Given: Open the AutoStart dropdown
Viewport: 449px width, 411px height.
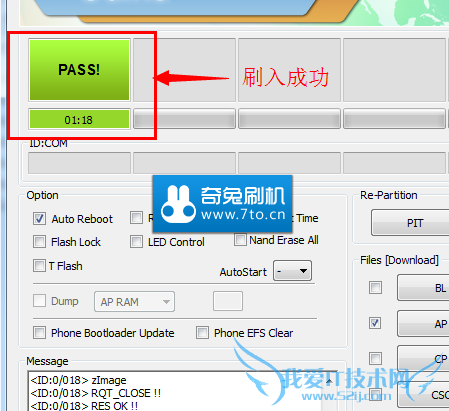Looking at the screenshot, I should pyautogui.click(x=292, y=271).
